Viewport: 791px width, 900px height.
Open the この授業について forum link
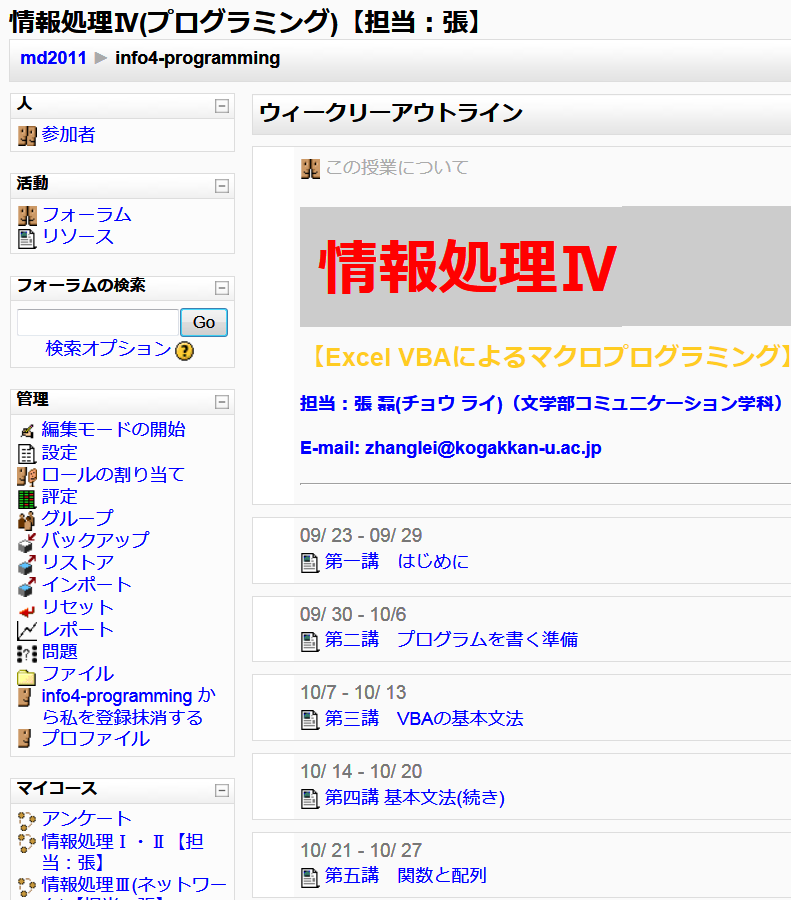pyautogui.click(x=397, y=168)
